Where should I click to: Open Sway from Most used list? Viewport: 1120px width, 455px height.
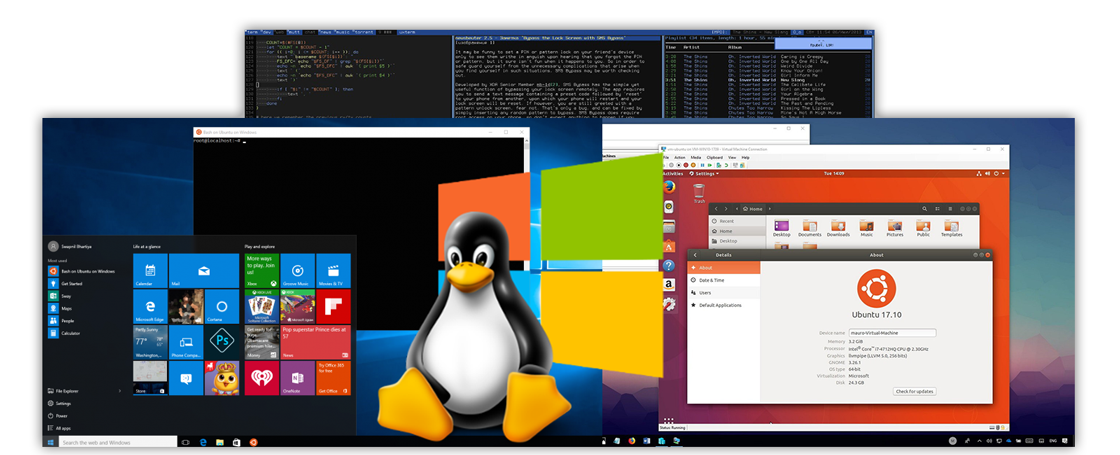tap(60, 296)
